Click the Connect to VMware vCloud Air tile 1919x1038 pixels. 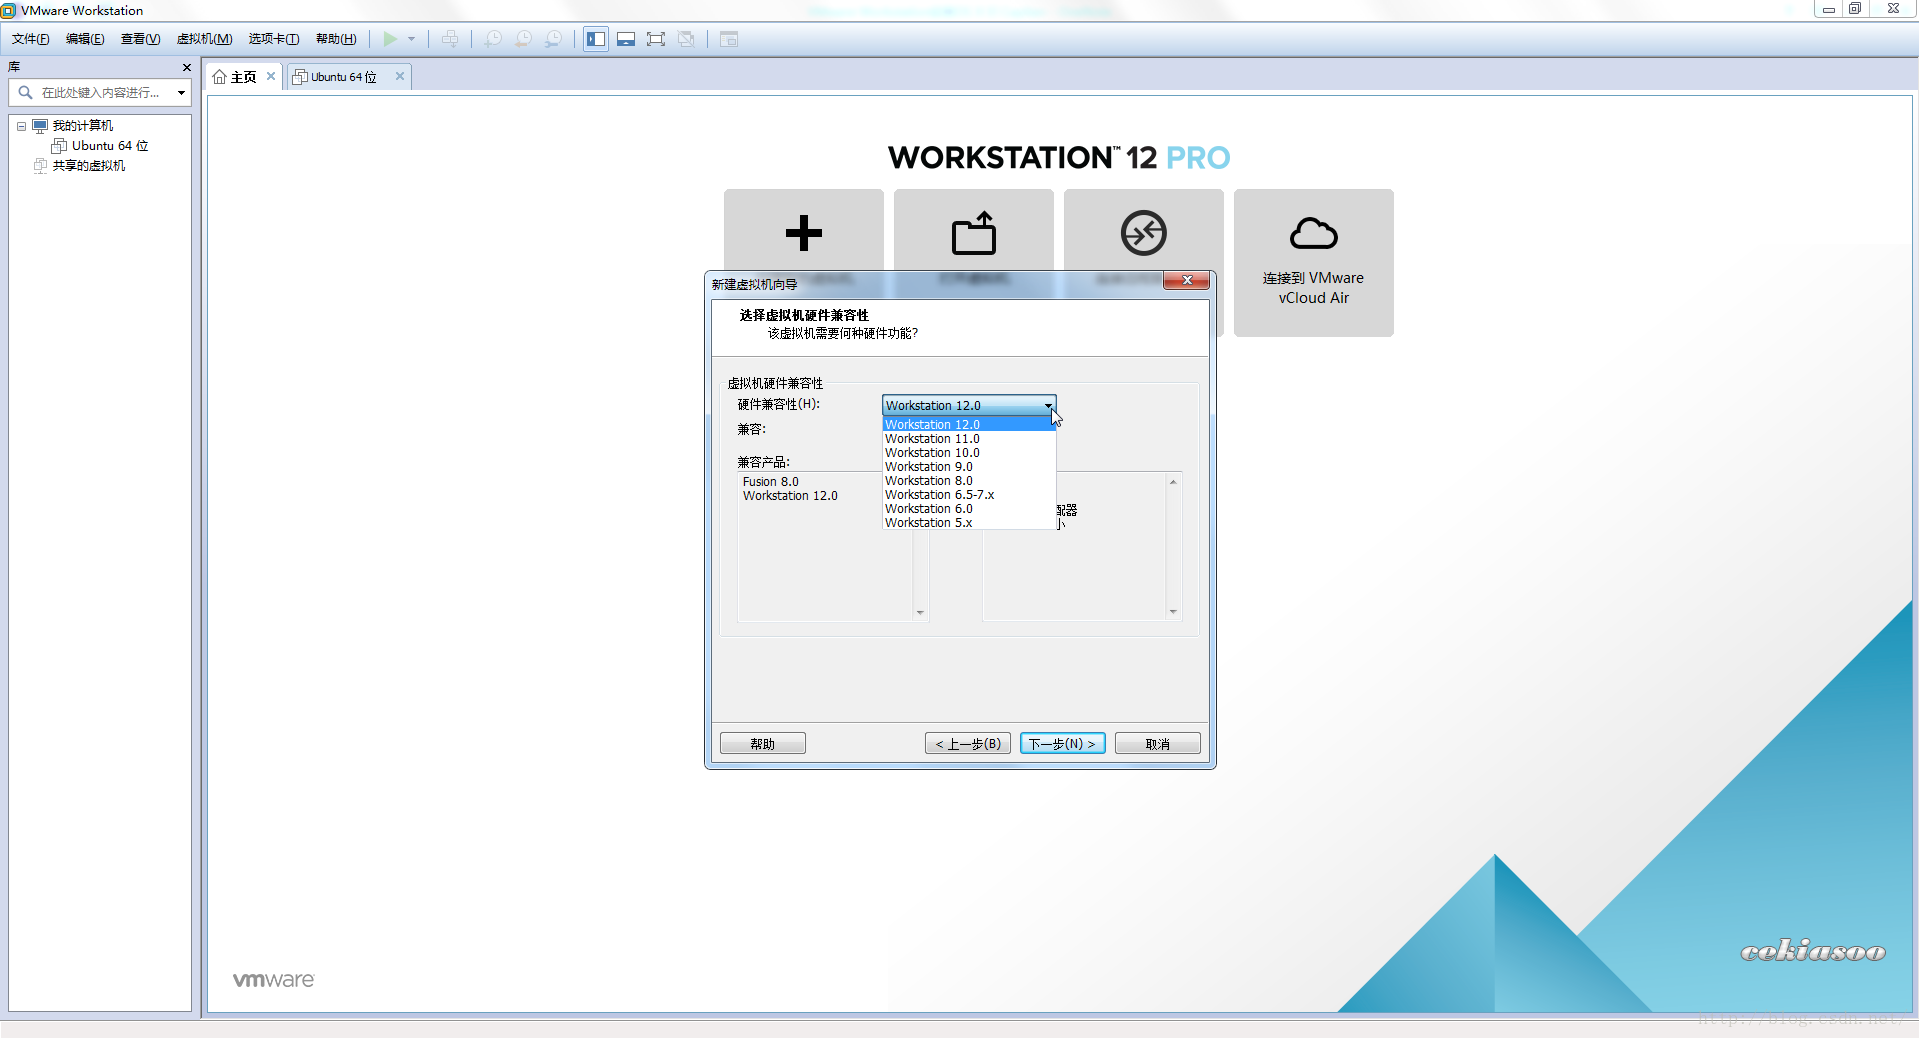1314,262
